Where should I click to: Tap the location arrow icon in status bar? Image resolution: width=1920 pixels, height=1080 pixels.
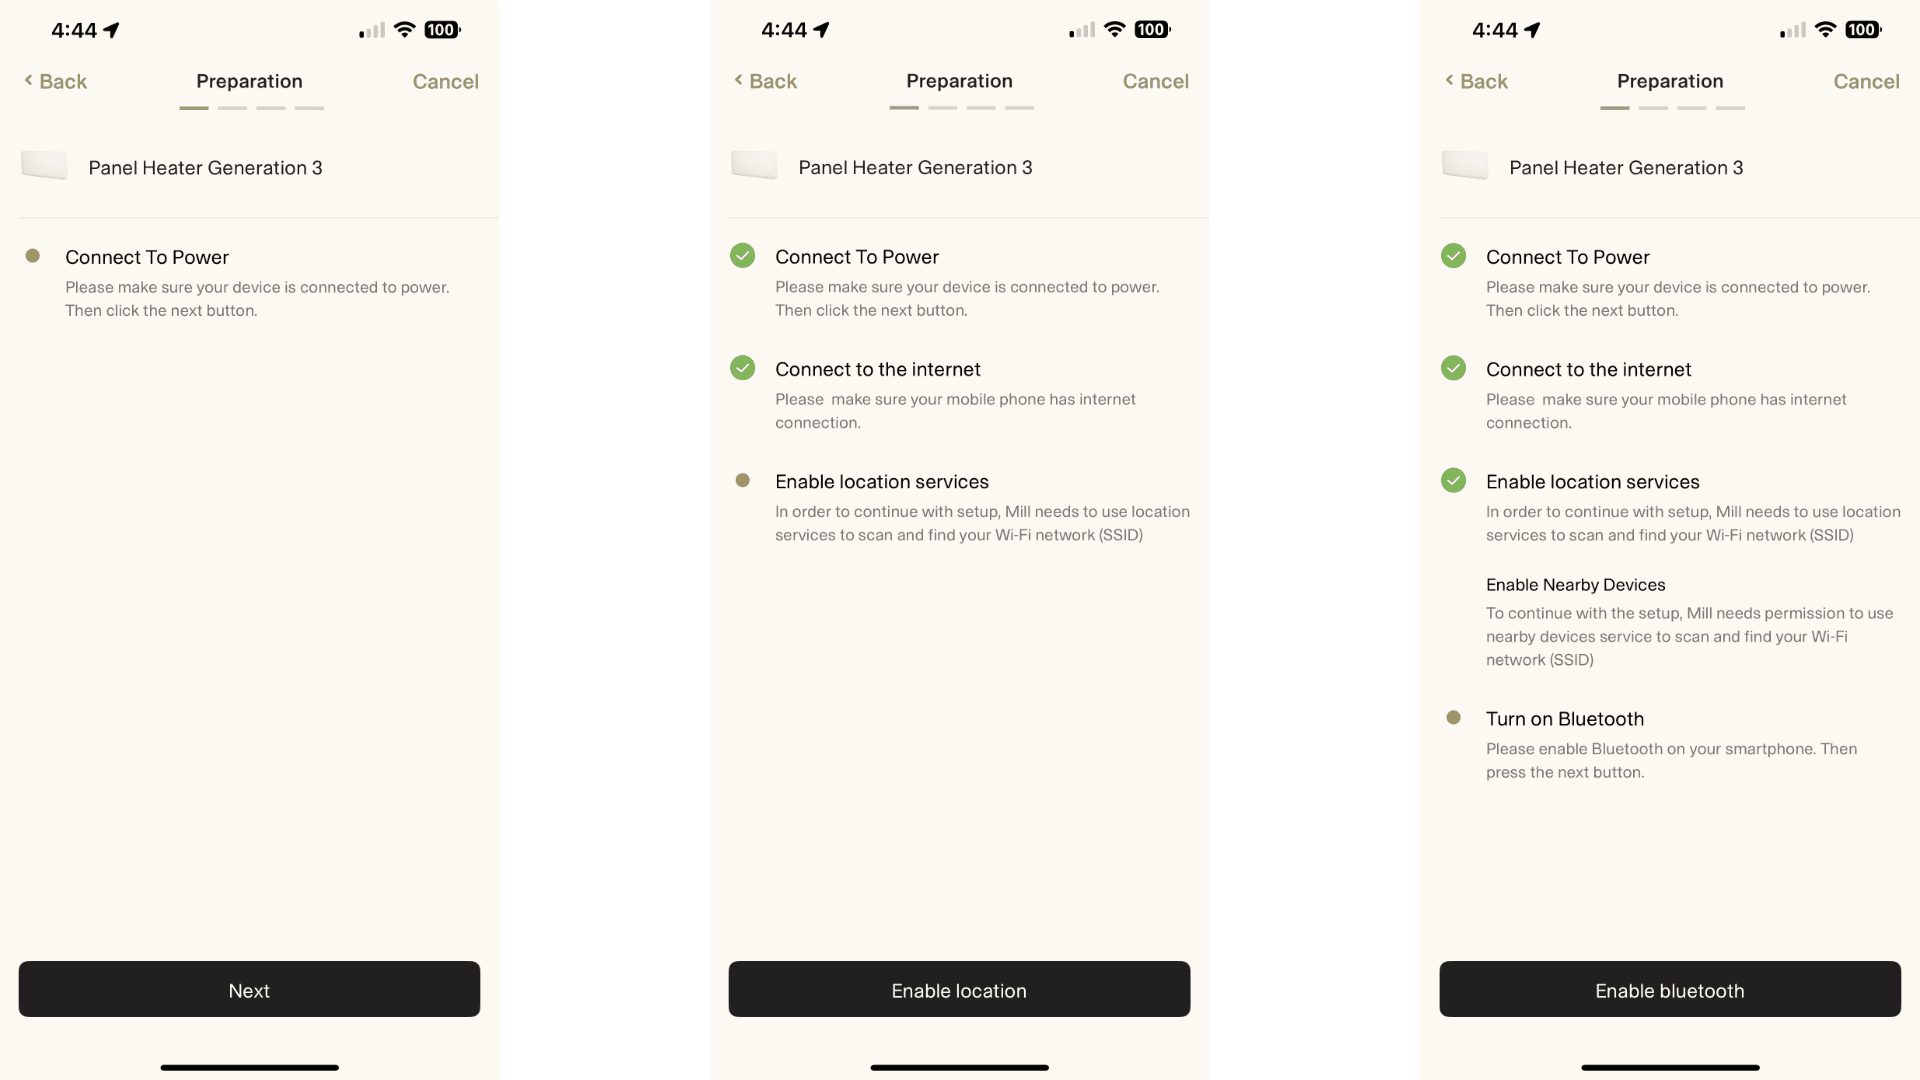[117, 26]
